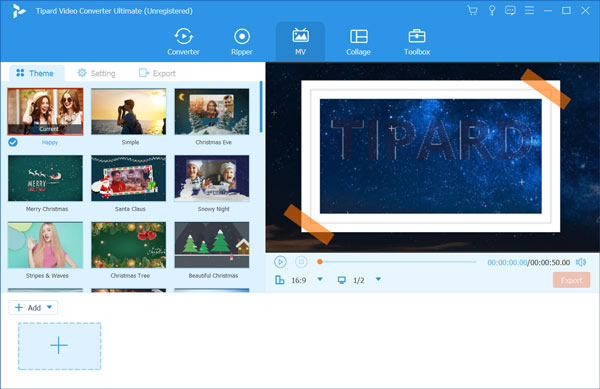Click the 'Christmas Tree' theme label
The image size is (600, 389).
(x=130, y=275)
